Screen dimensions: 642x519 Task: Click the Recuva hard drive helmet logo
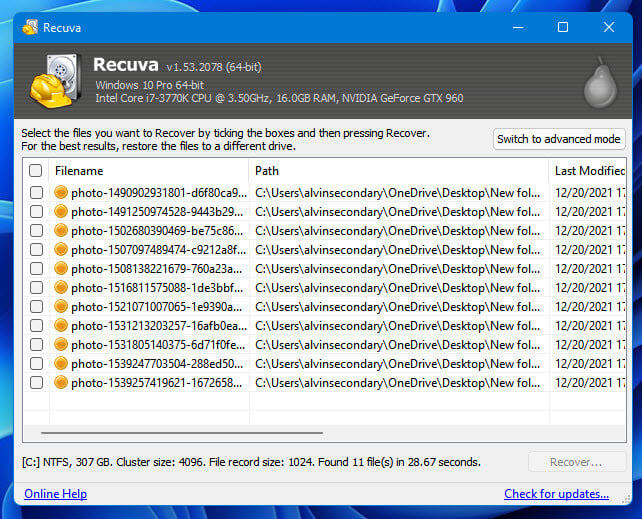(55, 81)
